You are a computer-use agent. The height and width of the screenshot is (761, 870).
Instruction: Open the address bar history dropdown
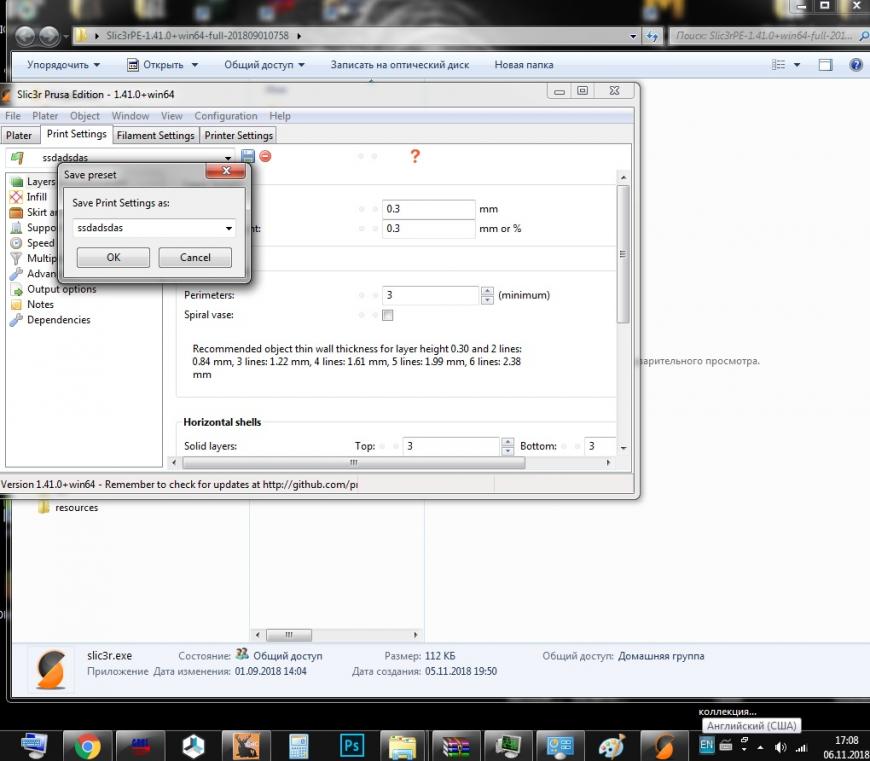(633, 36)
